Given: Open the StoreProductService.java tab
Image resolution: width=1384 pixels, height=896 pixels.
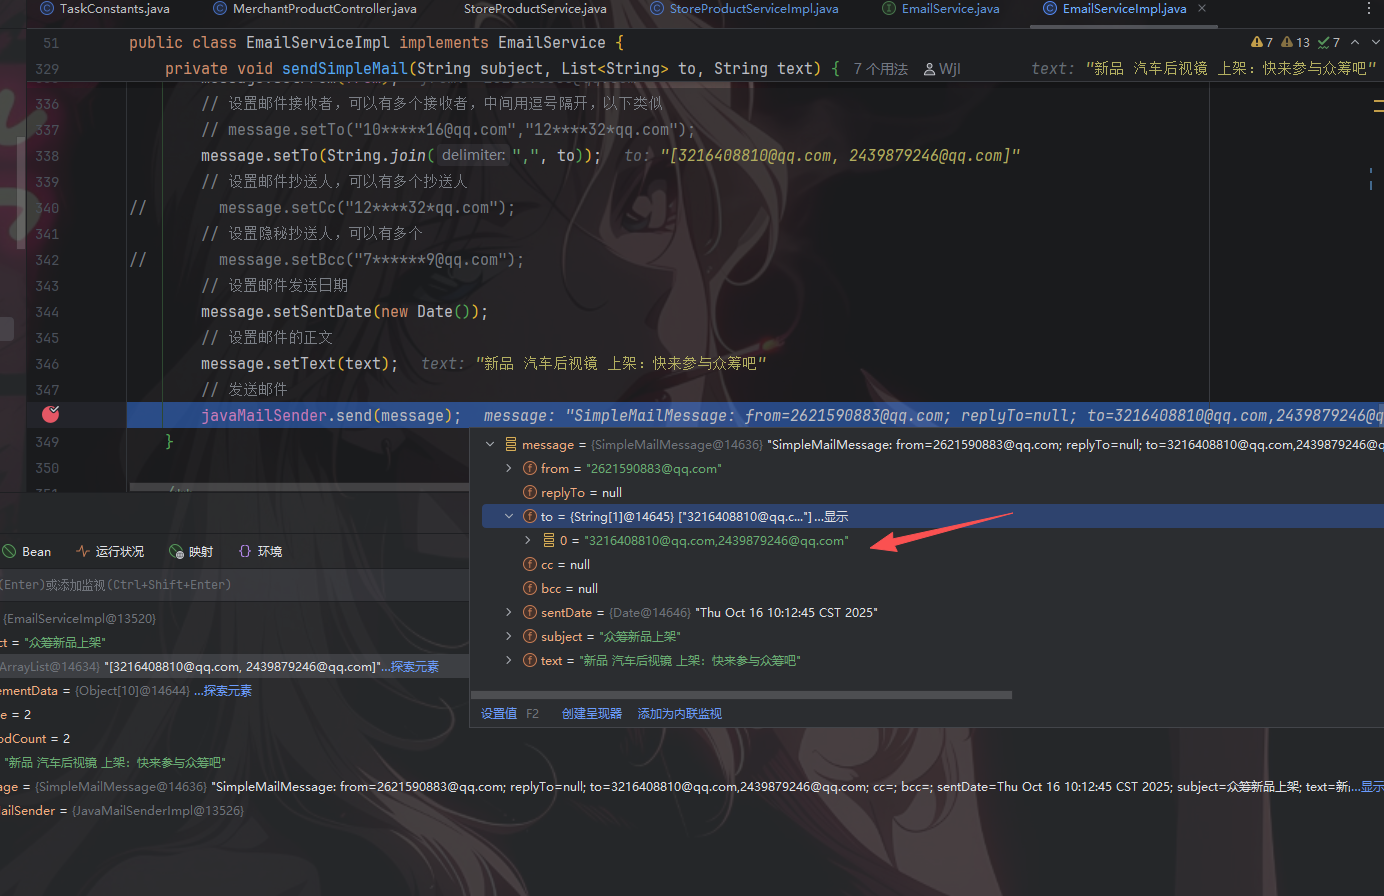Looking at the screenshot, I should coord(535,9).
